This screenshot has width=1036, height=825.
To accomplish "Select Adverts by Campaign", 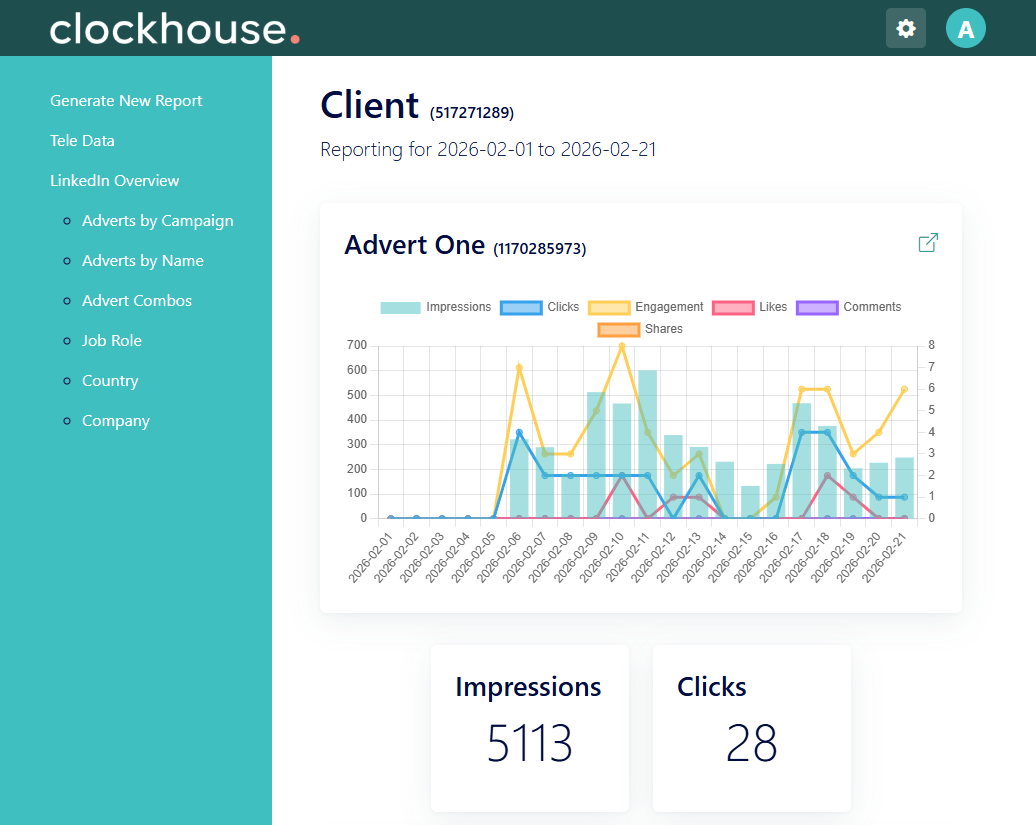I will (x=158, y=221).
